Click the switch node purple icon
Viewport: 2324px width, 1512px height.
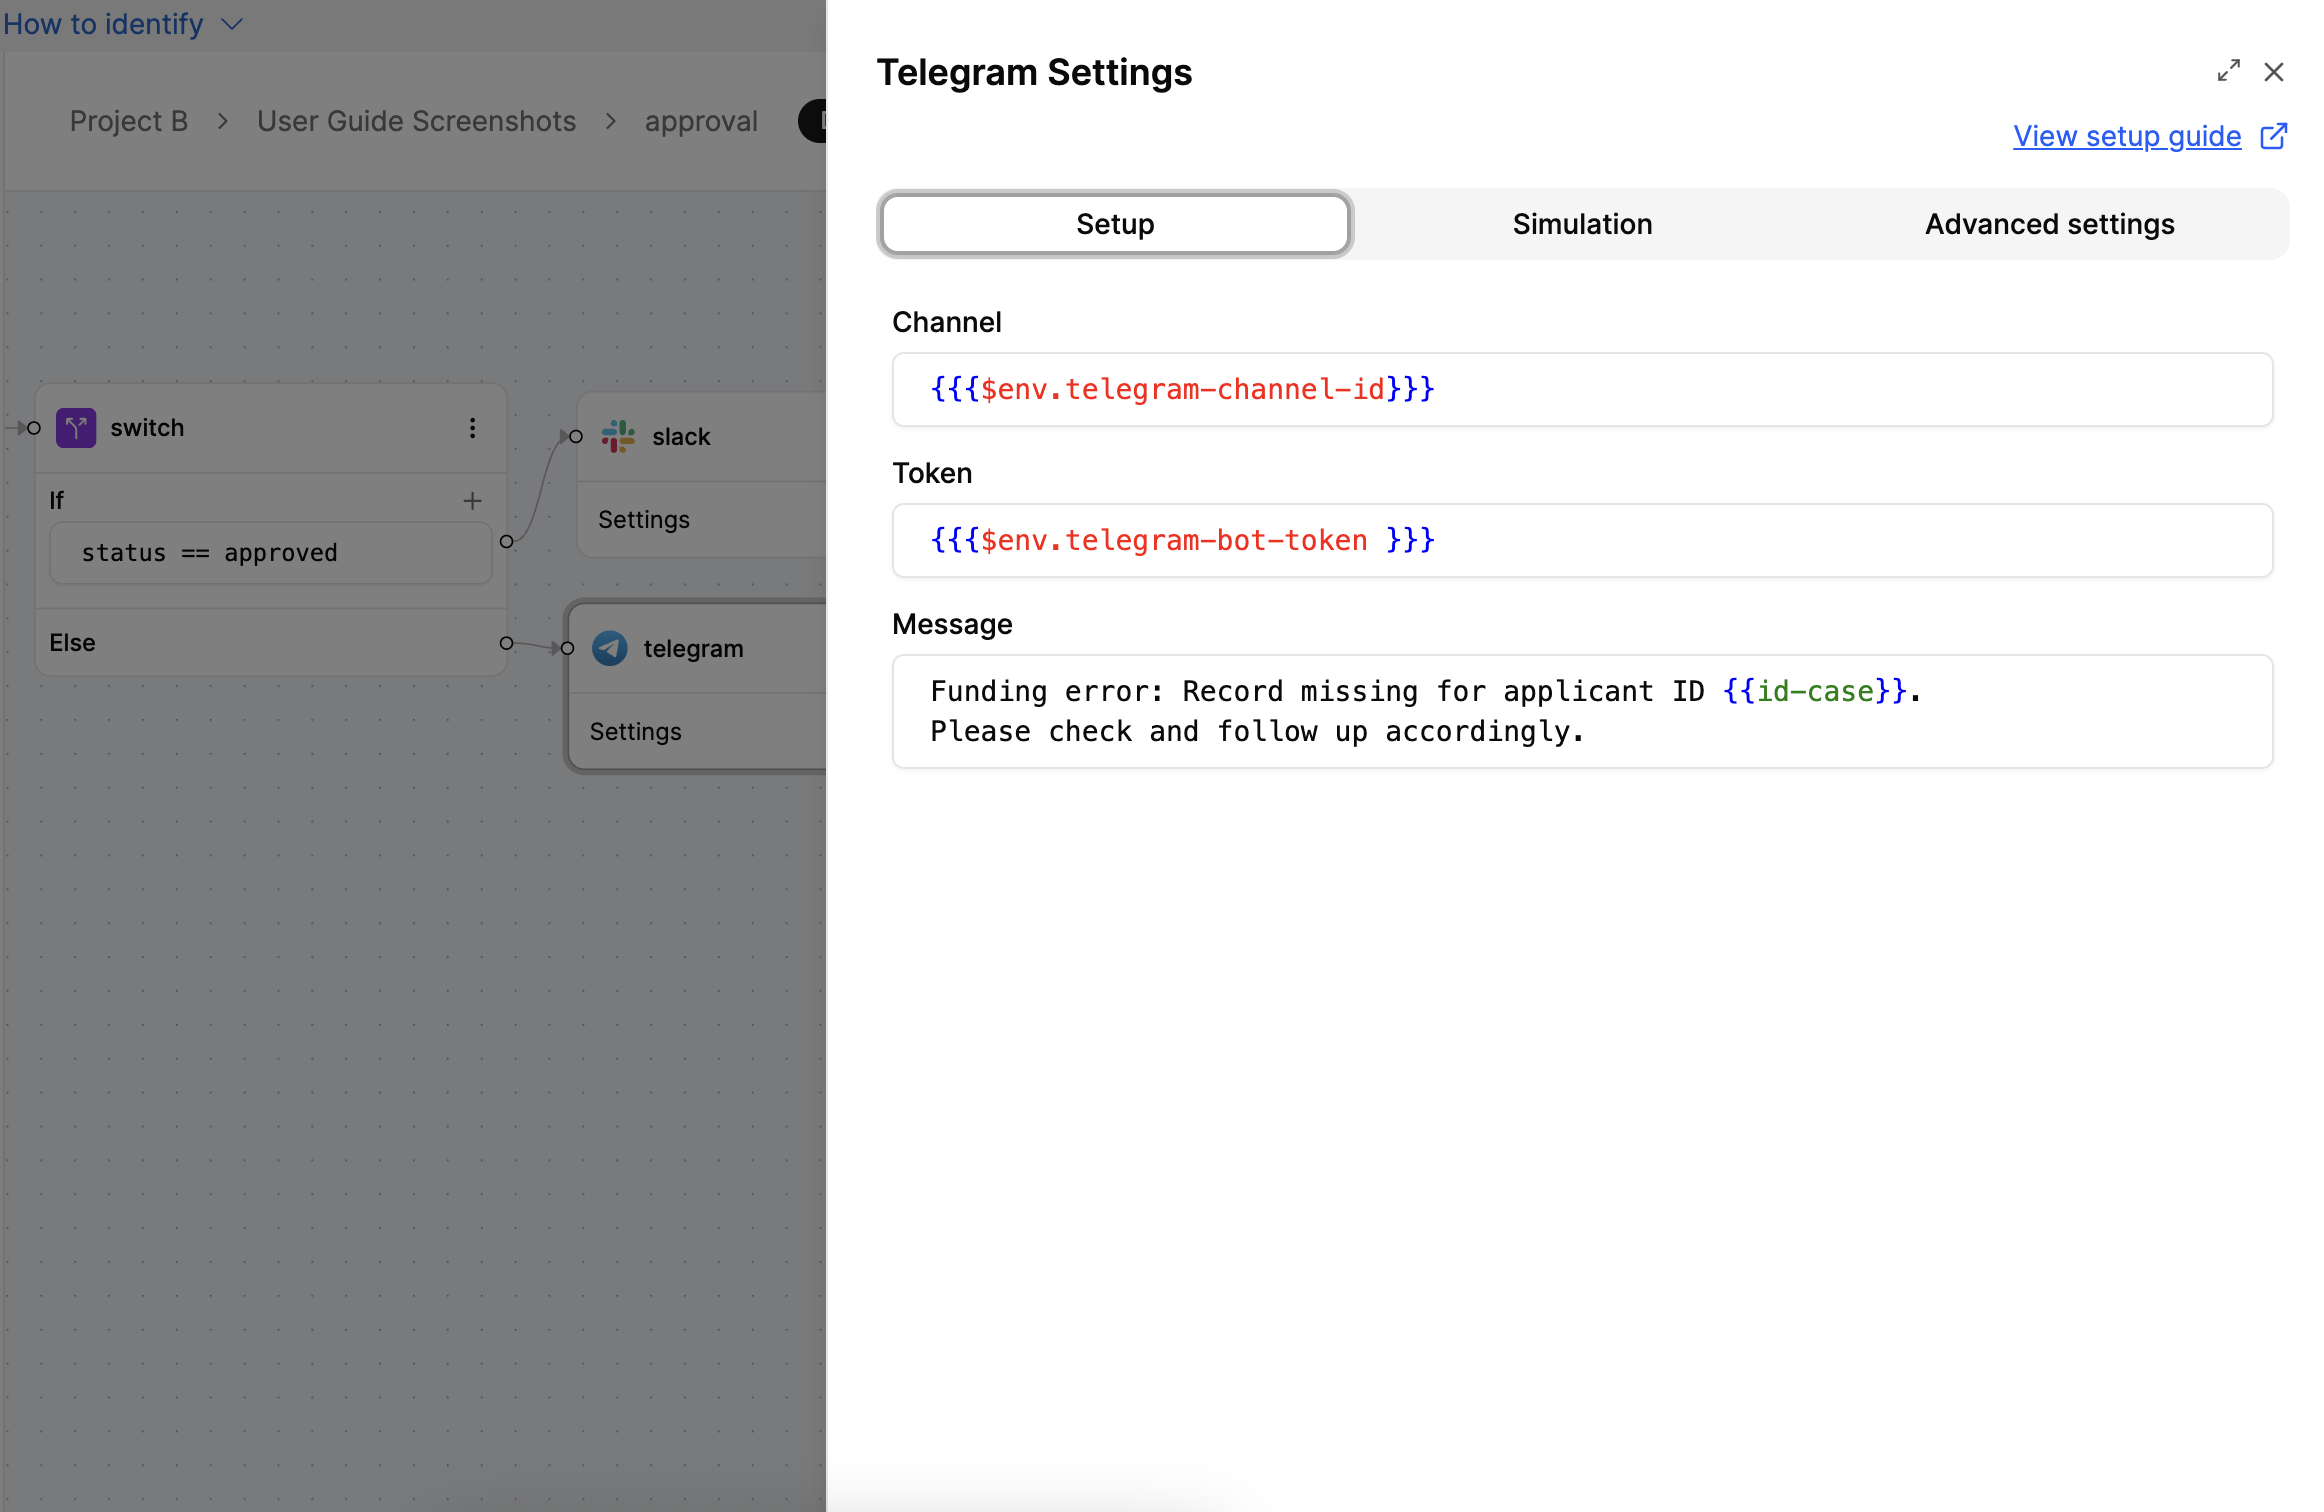(x=76, y=428)
